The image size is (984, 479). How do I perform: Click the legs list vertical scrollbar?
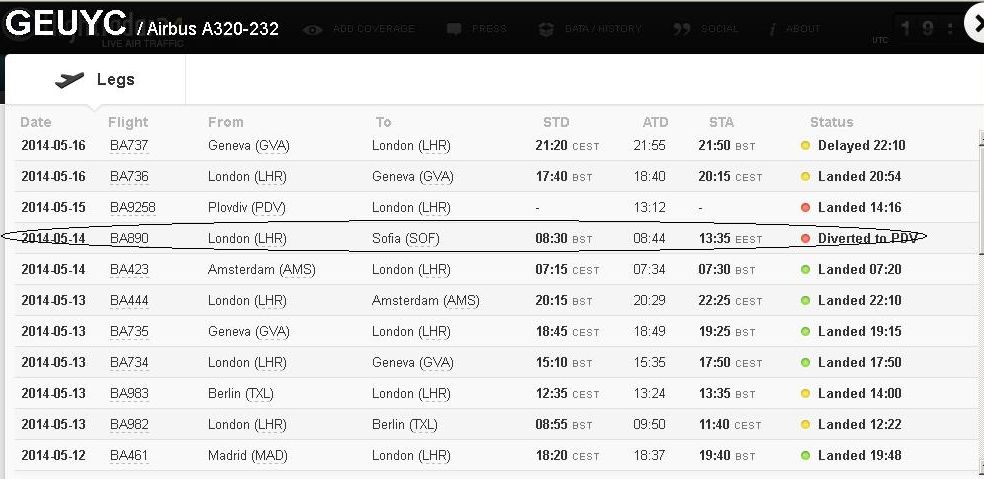click(978, 300)
